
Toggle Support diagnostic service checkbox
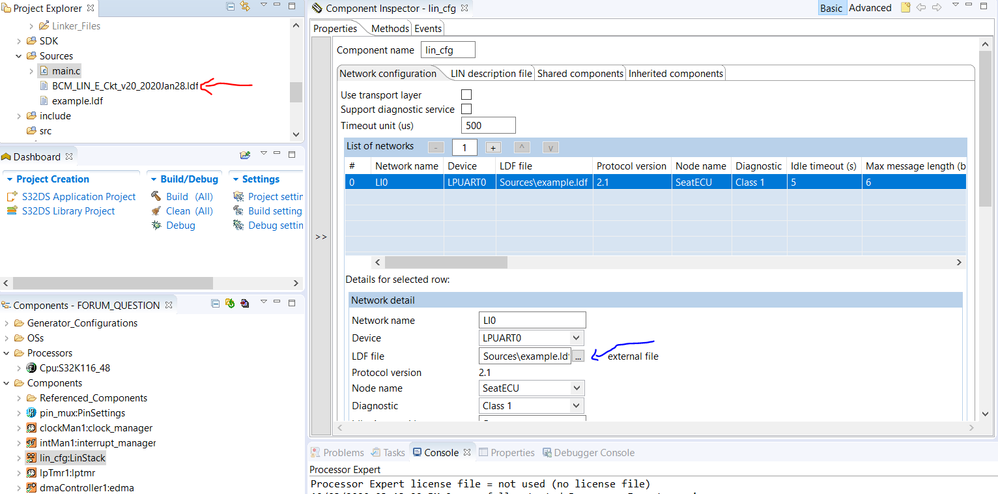[x=466, y=109]
